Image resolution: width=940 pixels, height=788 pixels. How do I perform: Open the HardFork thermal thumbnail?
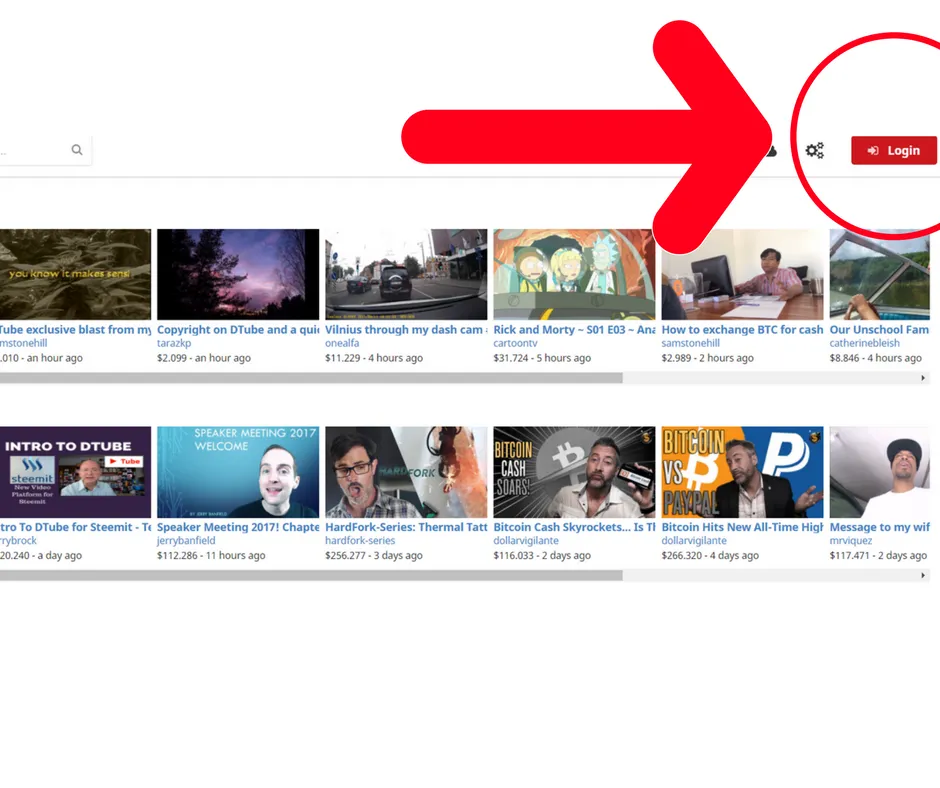pyautogui.click(x=406, y=472)
